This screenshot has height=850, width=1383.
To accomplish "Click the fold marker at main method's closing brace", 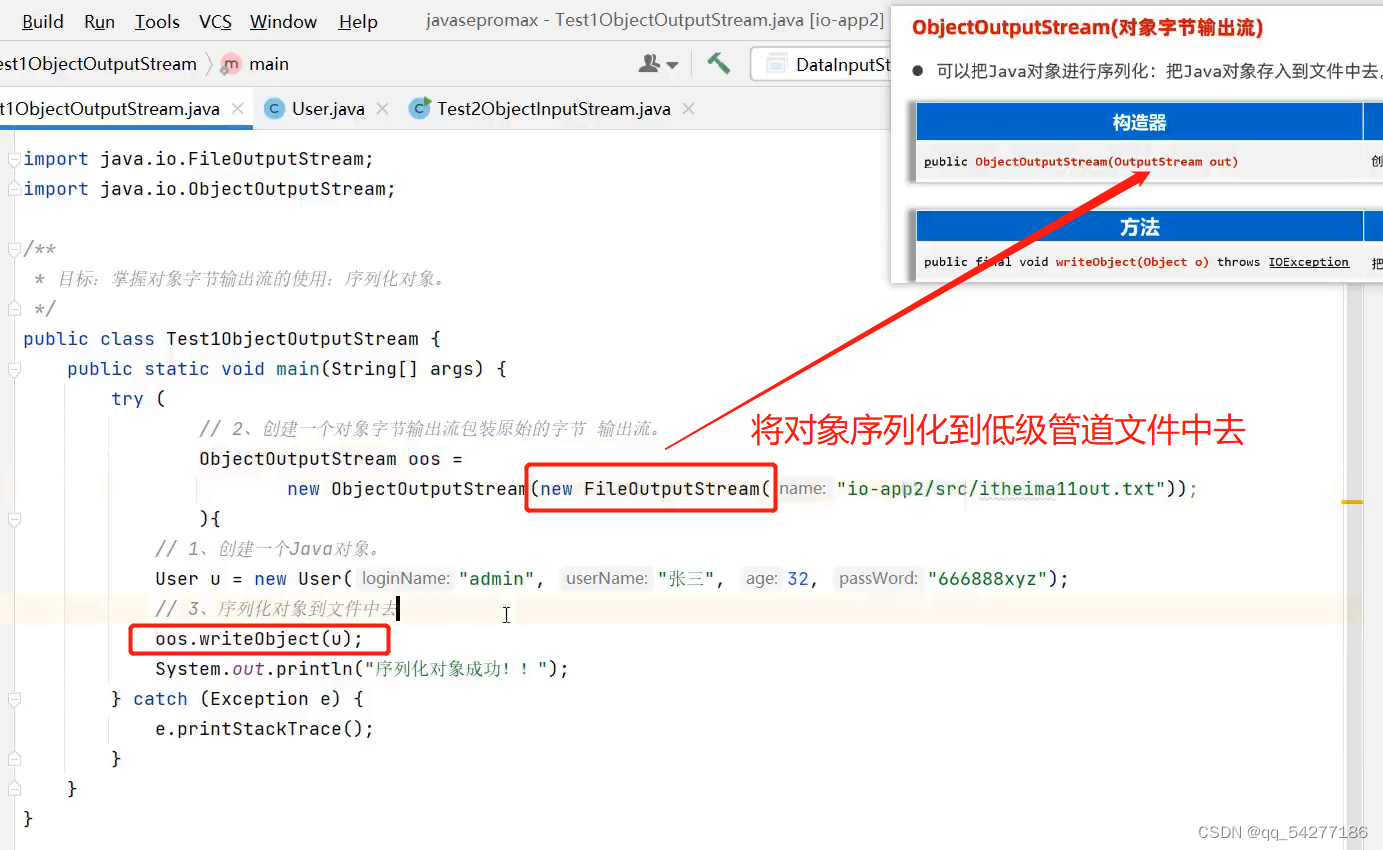I will tap(13, 789).
